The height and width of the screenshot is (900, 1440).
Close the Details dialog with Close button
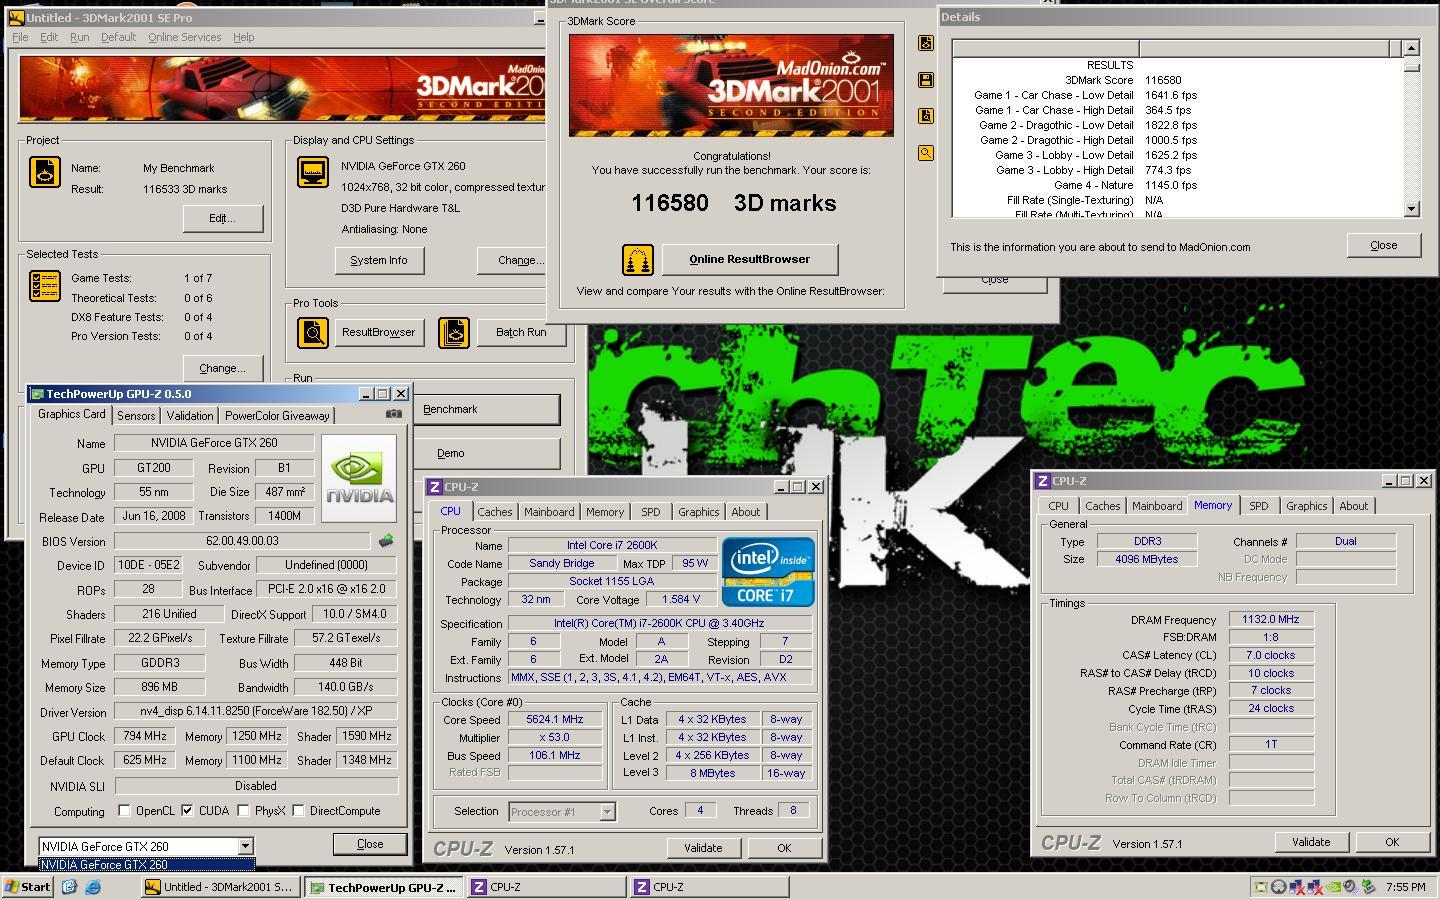point(1384,245)
